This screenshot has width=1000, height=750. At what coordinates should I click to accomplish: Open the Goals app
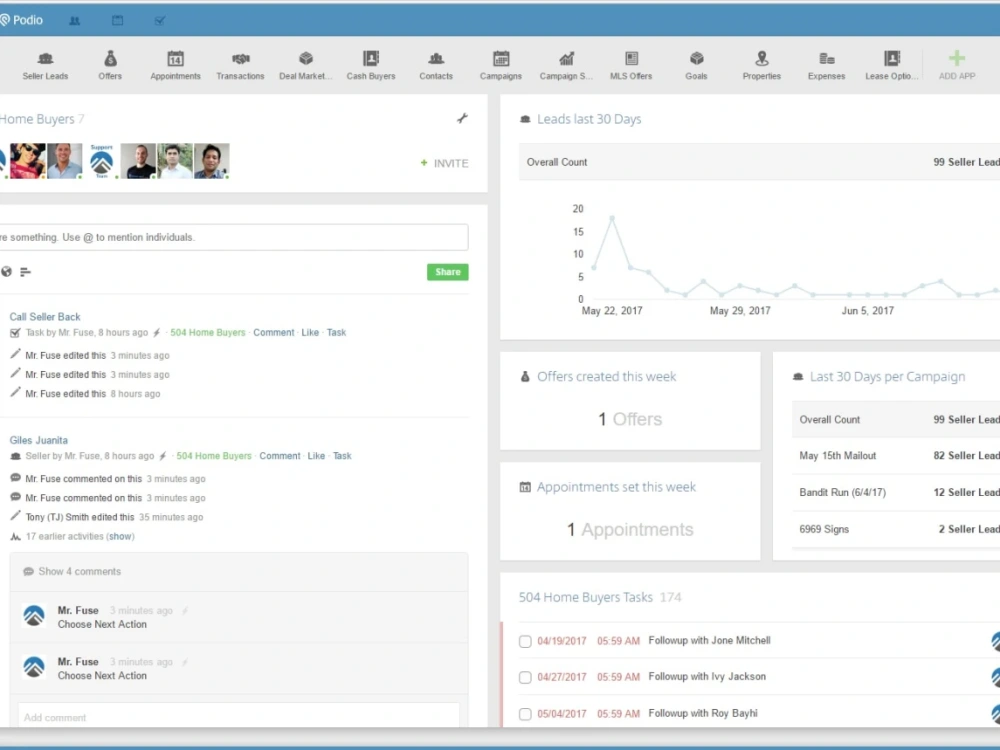pyautogui.click(x=696, y=66)
